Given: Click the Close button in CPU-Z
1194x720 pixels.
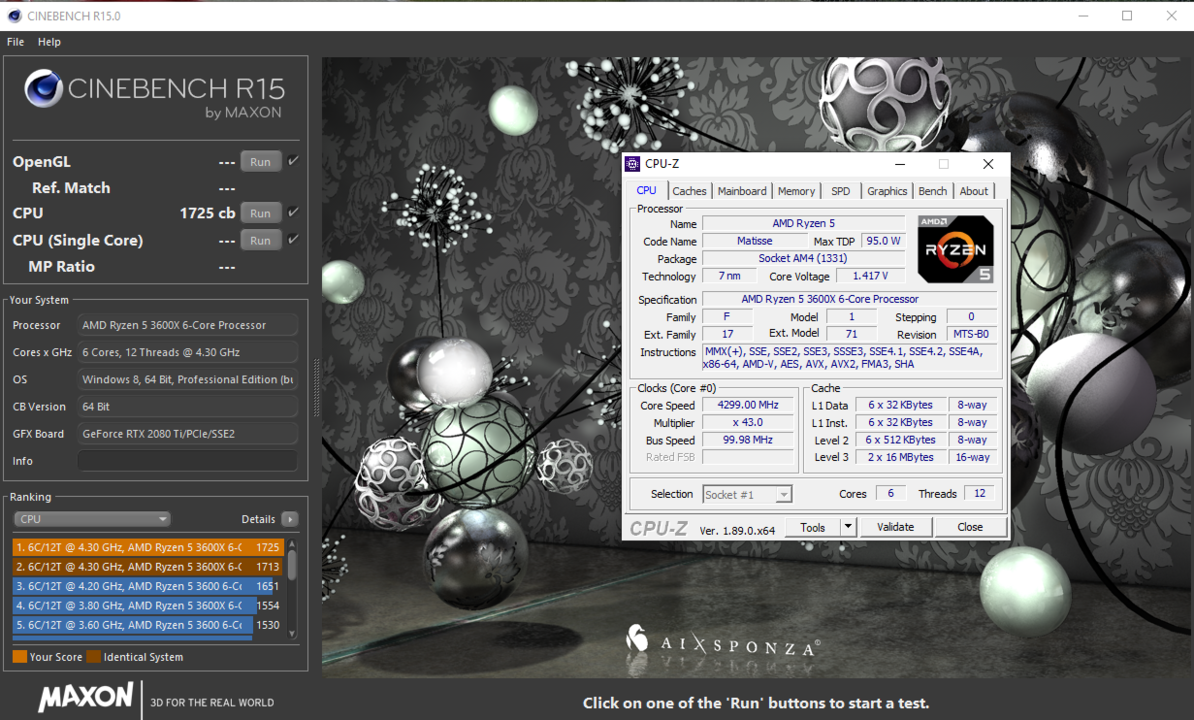Looking at the screenshot, I should coord(970,527).
